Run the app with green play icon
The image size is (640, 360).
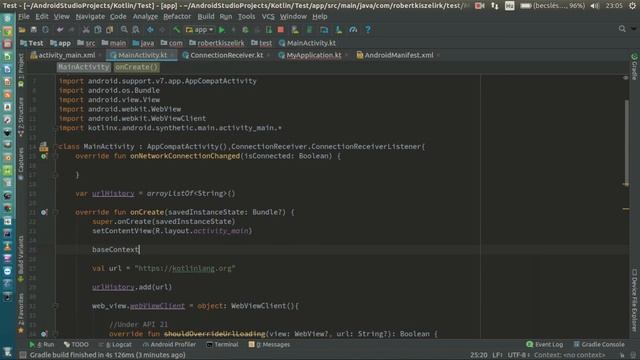click(x=222, y=29)
